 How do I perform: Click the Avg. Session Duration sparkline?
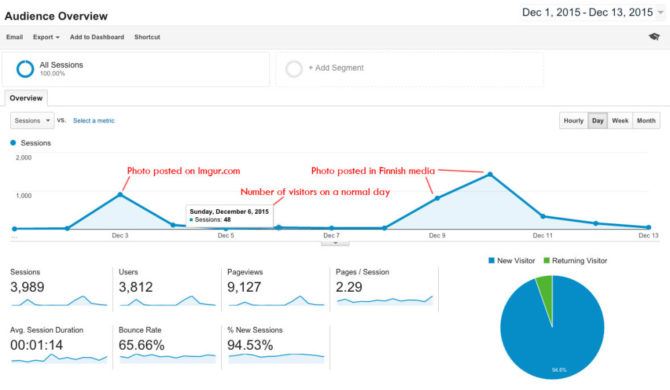click(59, 358)
